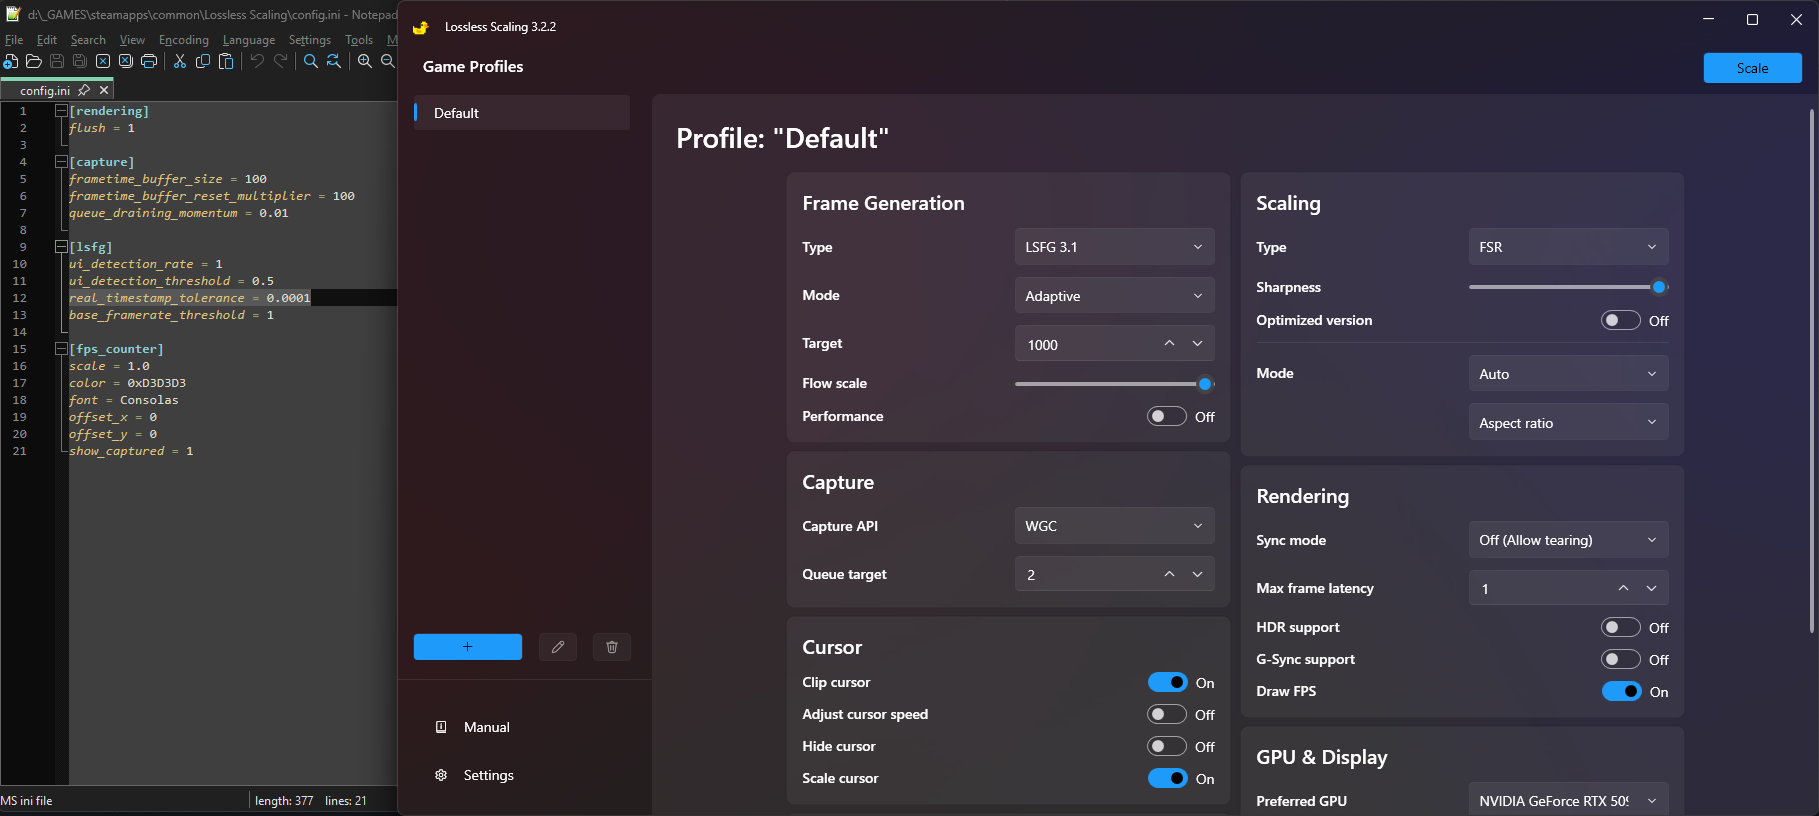
Task: Turn off the Draw FPS switch
Action: [x=1621, y=691]
